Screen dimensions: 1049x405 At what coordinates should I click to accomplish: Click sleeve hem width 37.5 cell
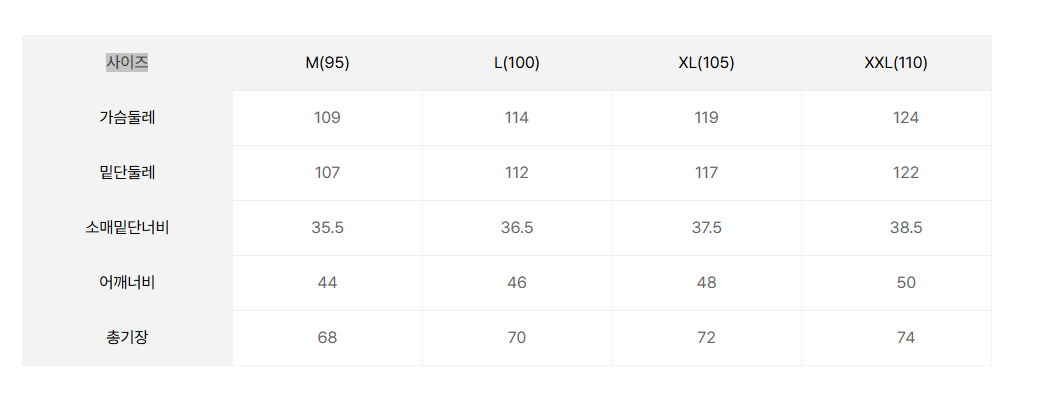point(706,228)
